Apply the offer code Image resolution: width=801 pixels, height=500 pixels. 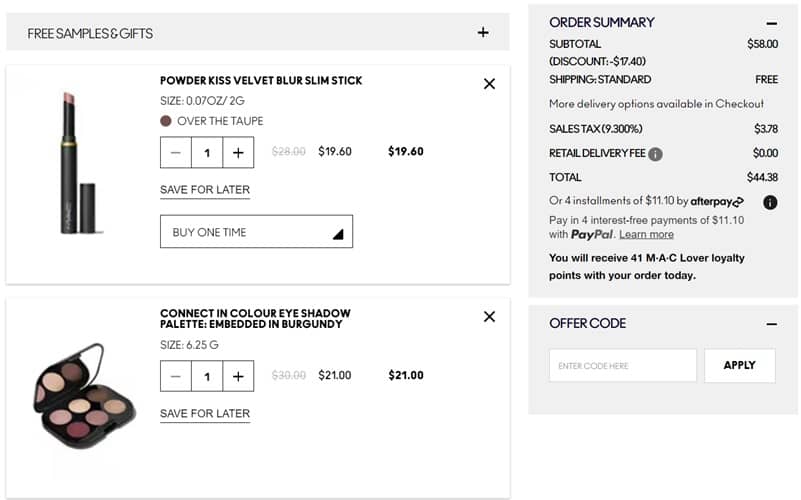[739, 365]
